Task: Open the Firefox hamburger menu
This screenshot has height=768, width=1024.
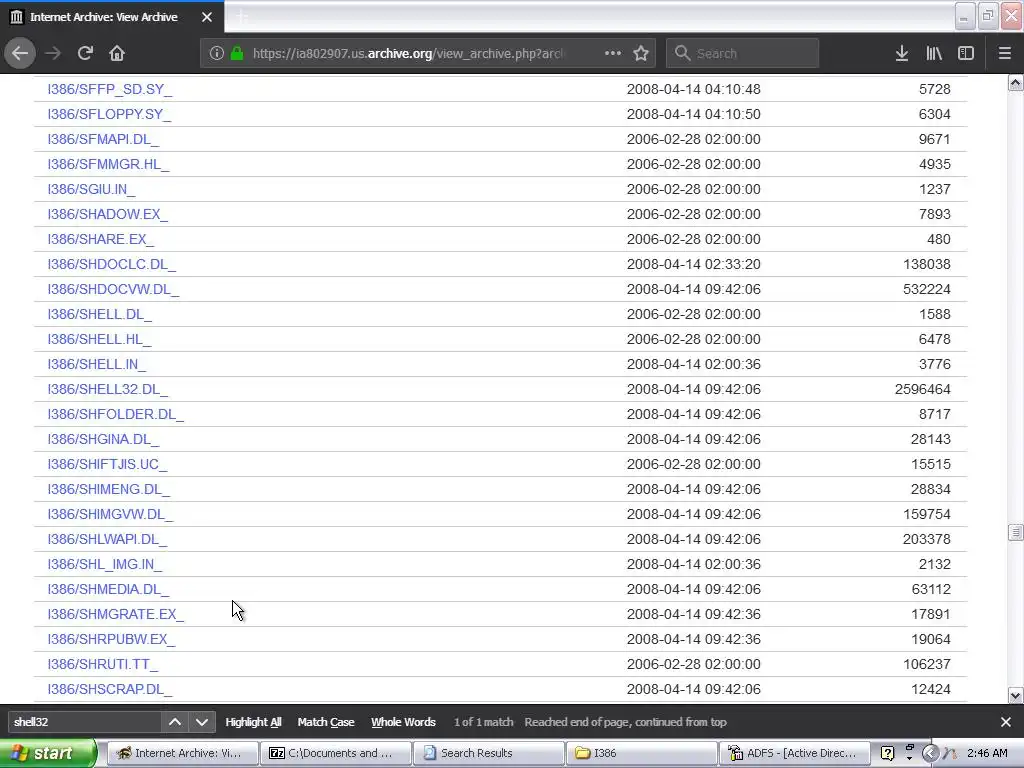Action: (x=1005, y=53)
